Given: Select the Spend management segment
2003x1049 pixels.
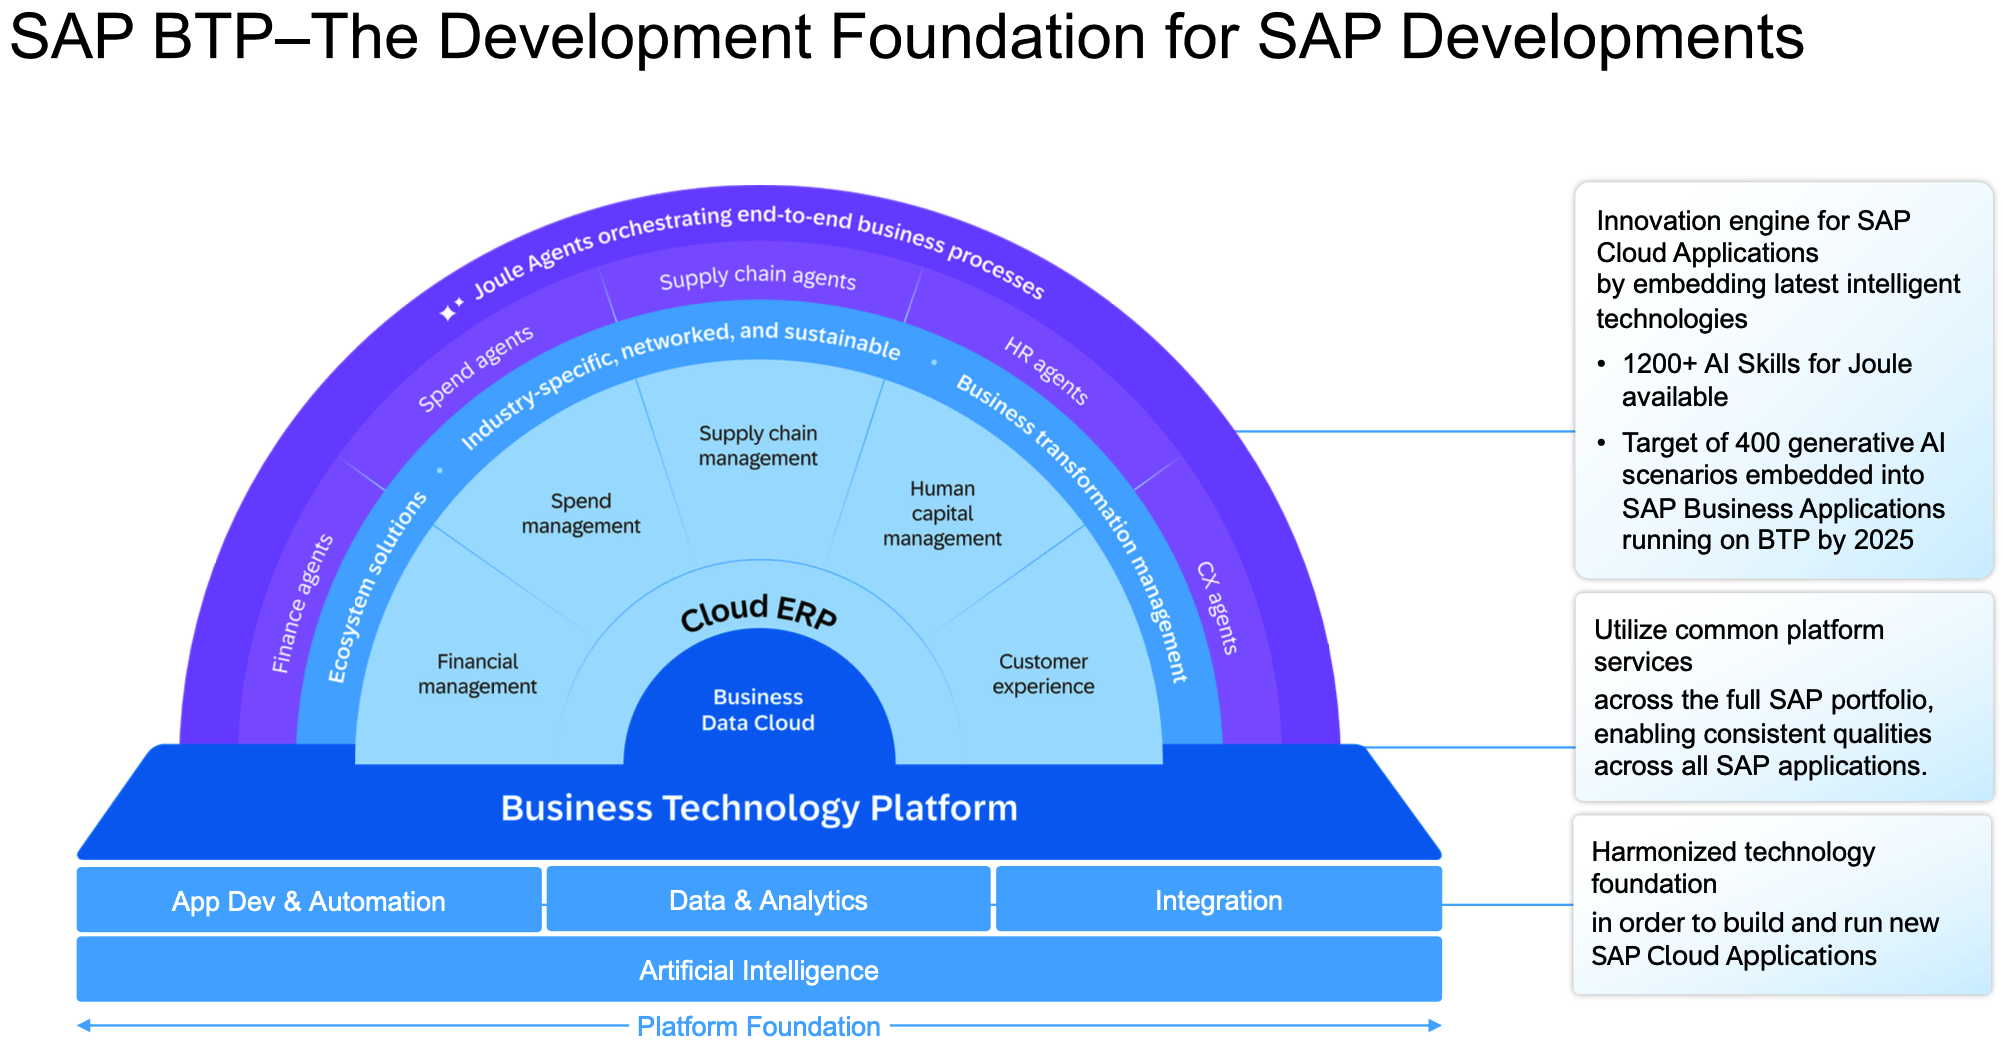Looking at the screenshot, I should [581, 513].
